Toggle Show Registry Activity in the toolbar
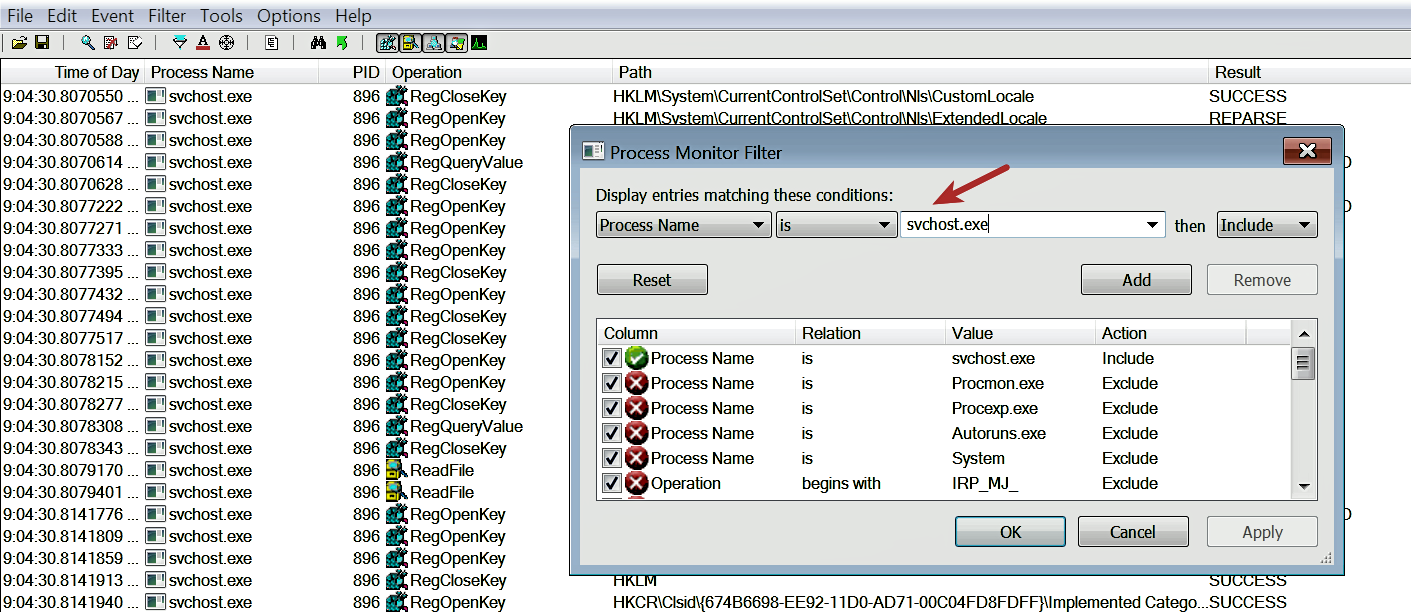The width and height of the screenshot is (1411, 612). pos(387,43)
